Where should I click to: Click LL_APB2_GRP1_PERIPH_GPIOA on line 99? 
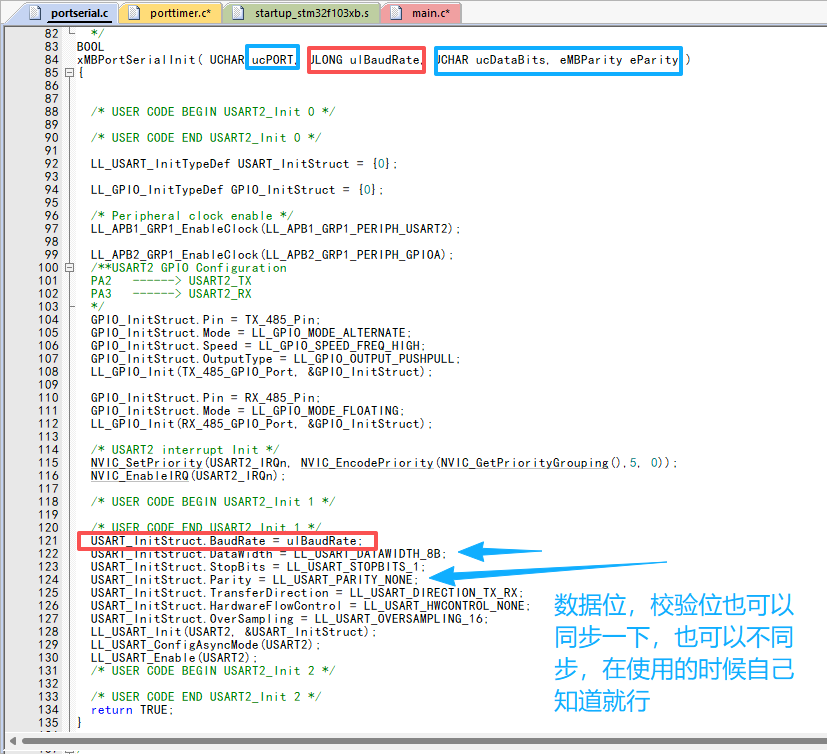pos(353,255)
